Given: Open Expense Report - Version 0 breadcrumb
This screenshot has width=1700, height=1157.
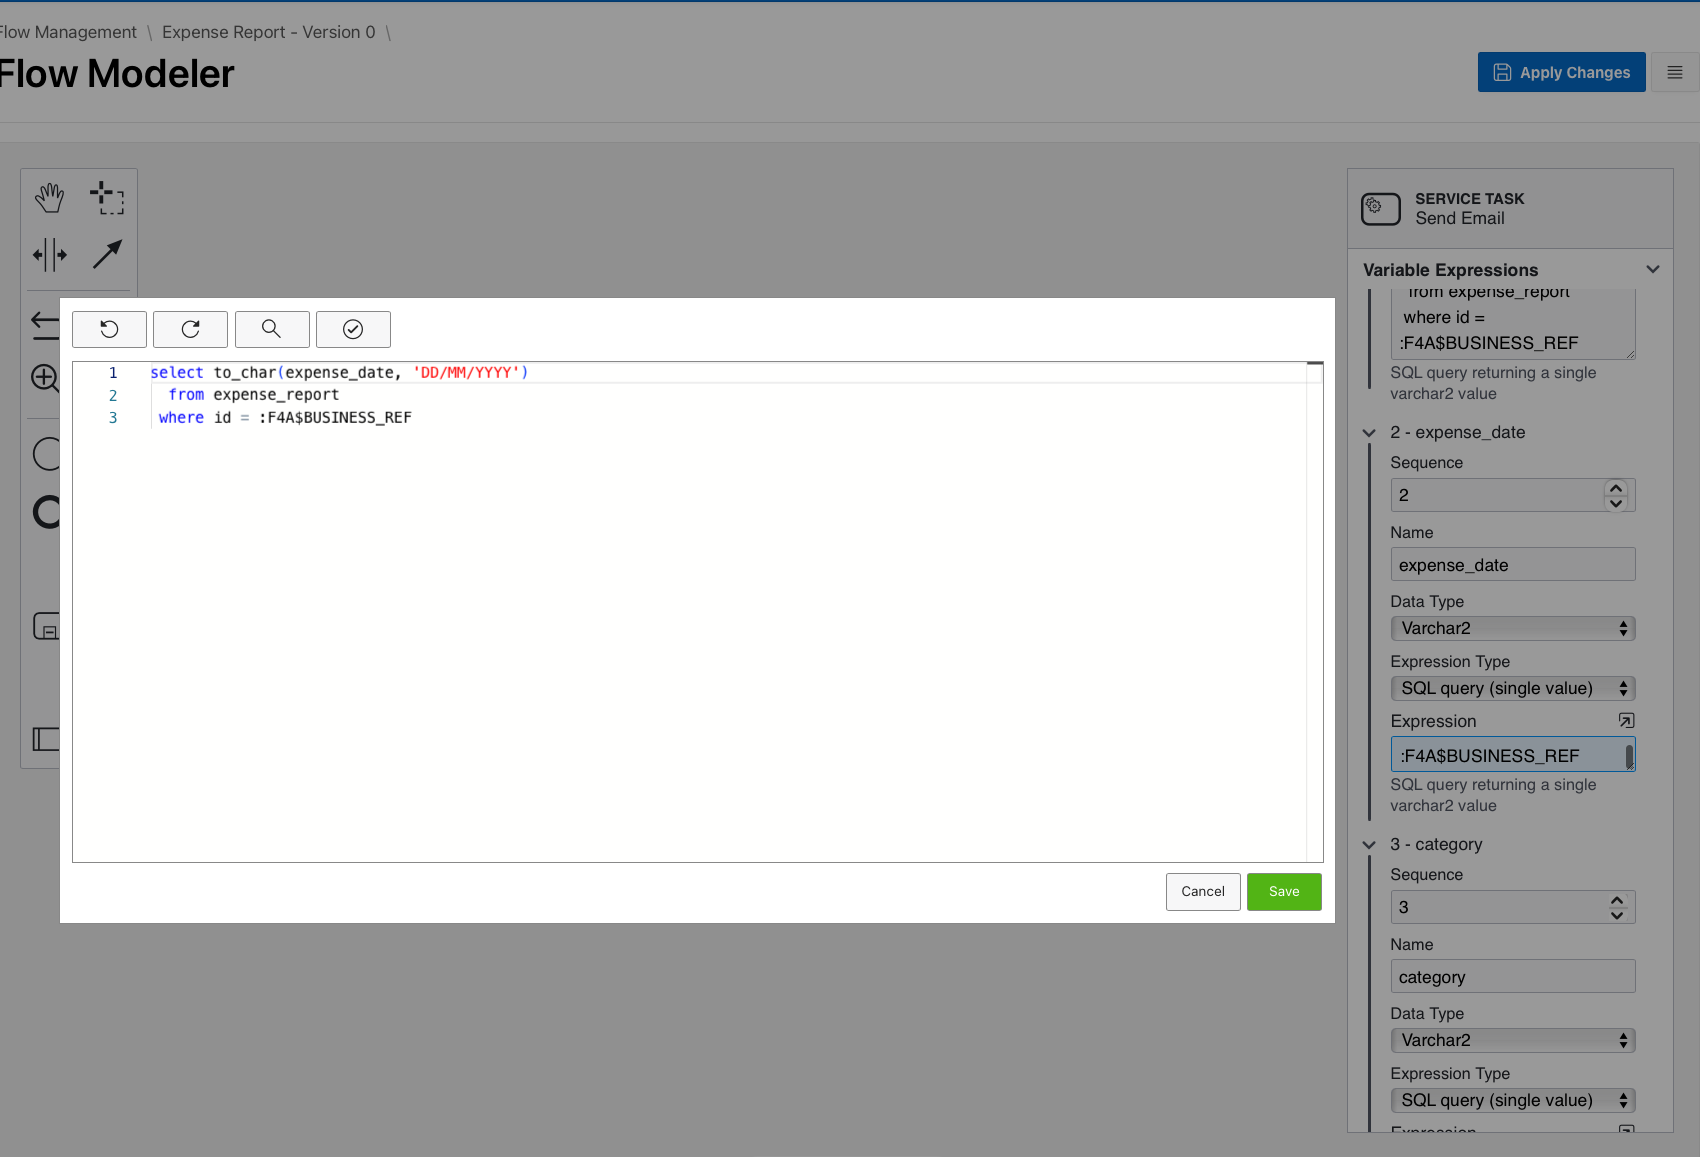Looking at the screenshot, I should (x=267, y=31).
